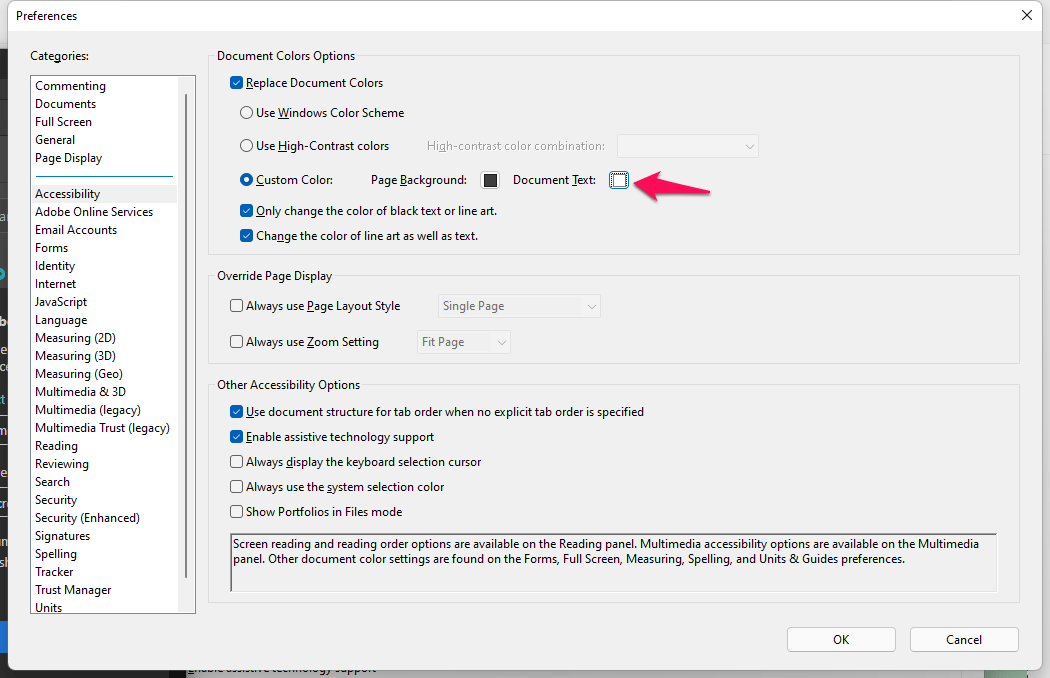
Task: Select Use High-Contrast colors radio button
Action: (x=247, y=146)
